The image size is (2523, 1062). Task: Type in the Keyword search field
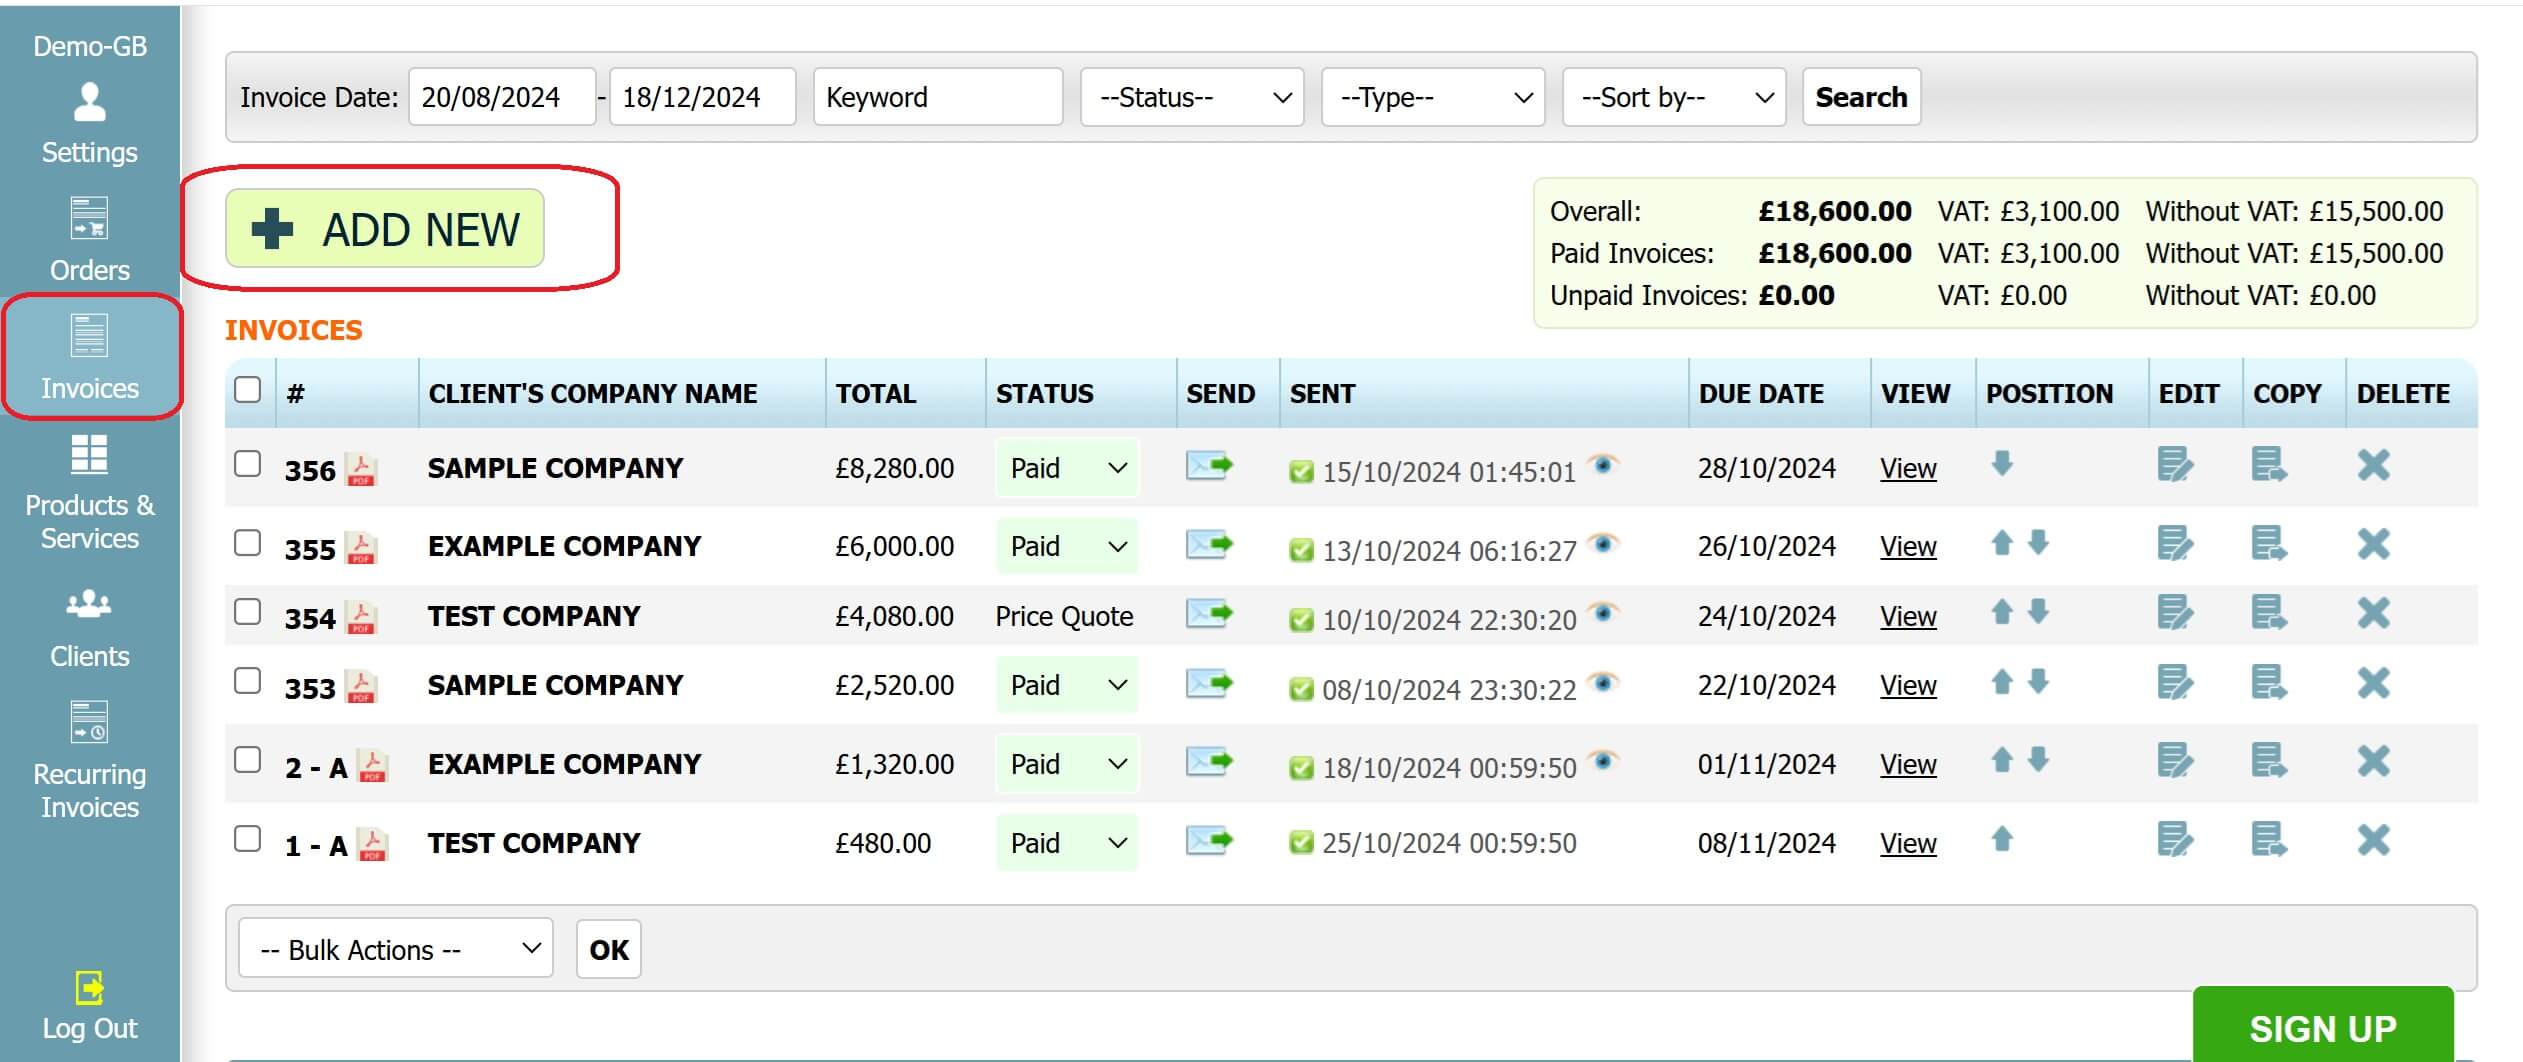pos(936,96)
